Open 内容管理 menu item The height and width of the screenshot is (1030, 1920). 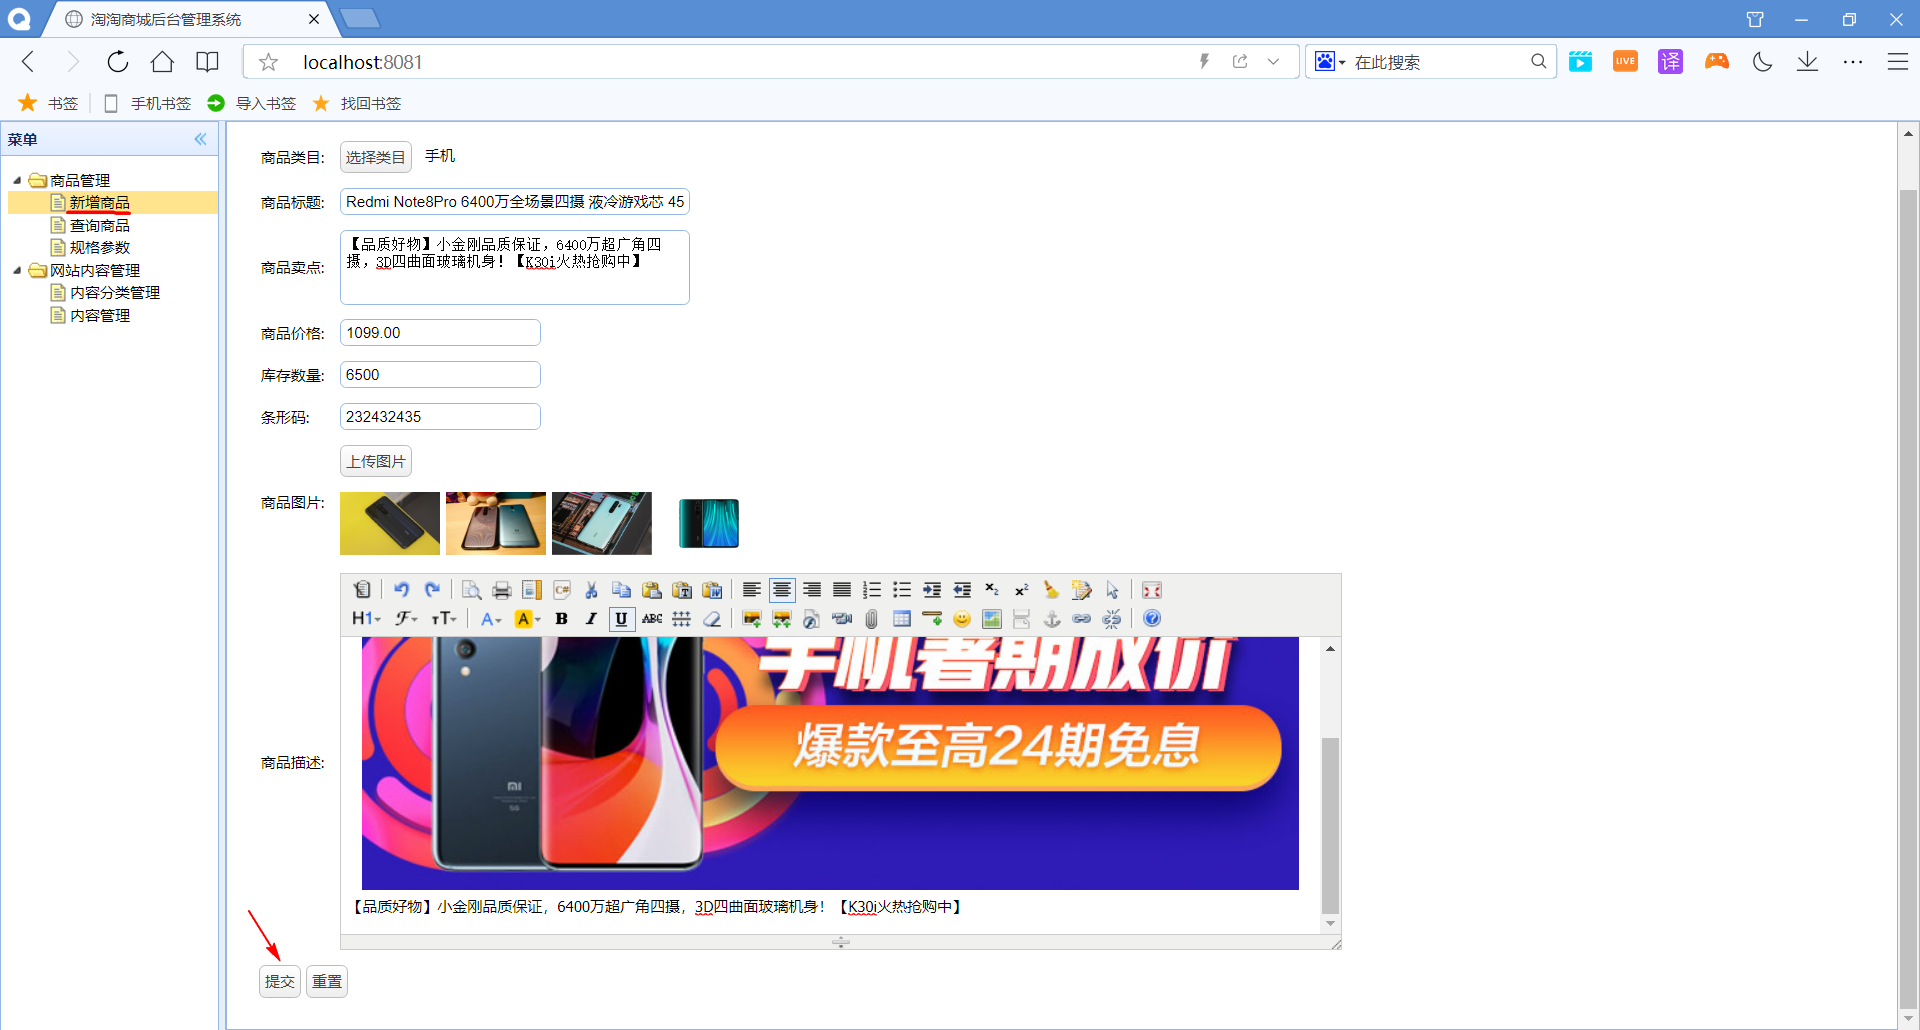click(x=100, y=316)
